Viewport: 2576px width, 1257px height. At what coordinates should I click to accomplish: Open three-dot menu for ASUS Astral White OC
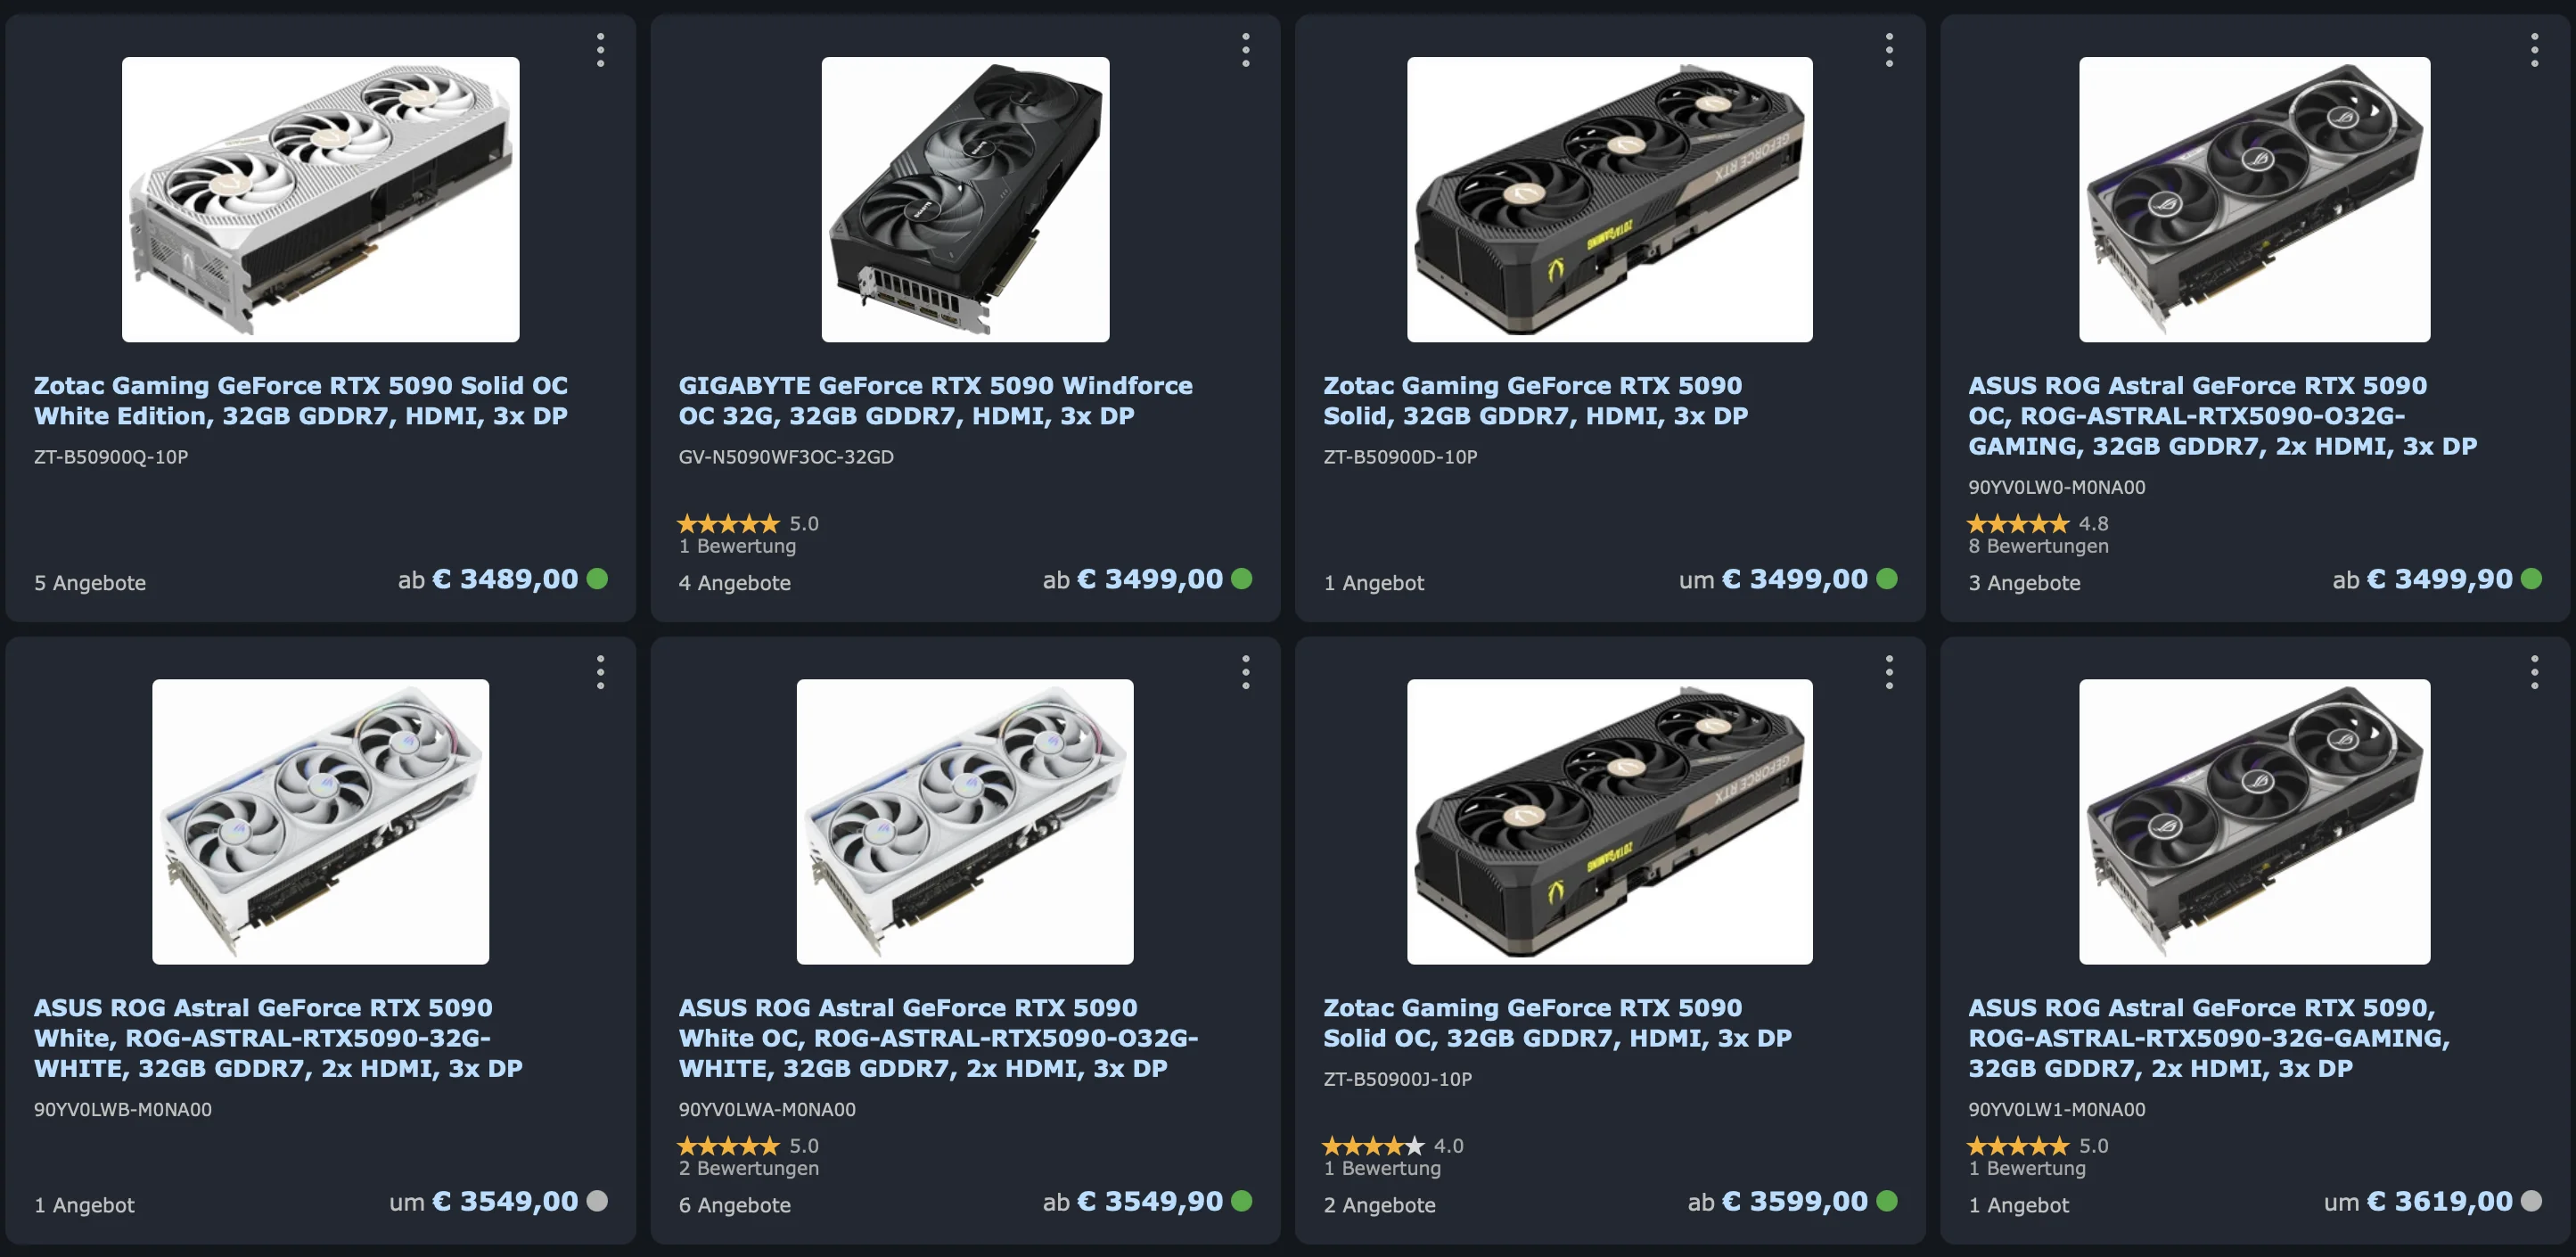click(x=1245, y=672)
